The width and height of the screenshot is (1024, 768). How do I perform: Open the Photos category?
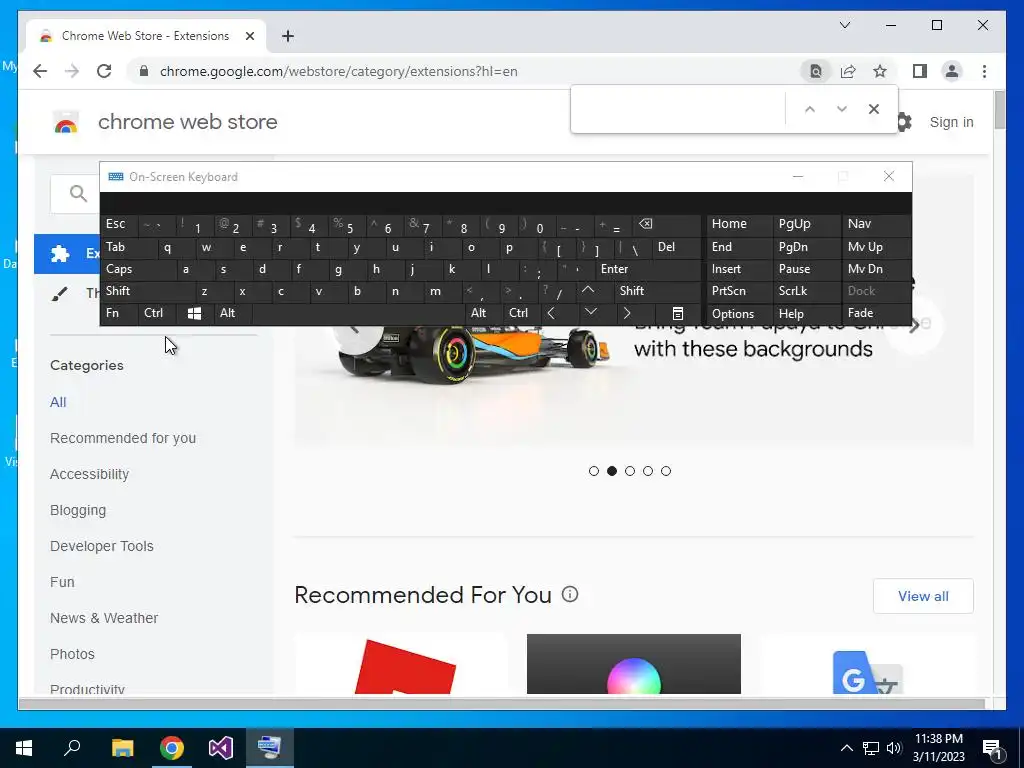click(x=72, y=654)
